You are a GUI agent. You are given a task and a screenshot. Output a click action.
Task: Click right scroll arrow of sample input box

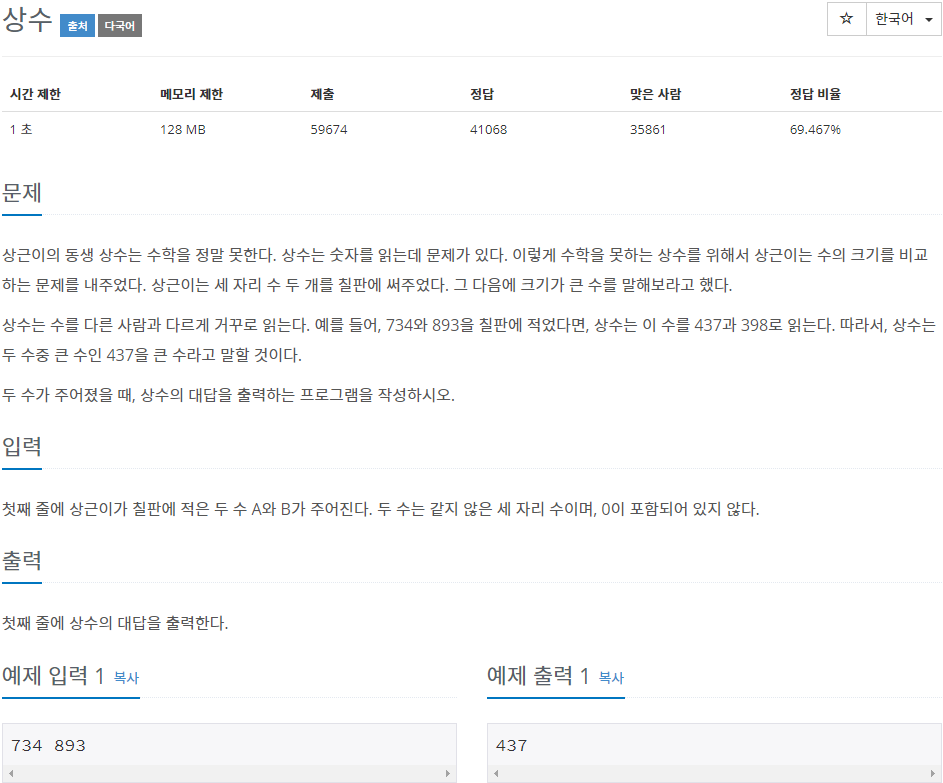[447, 773]
